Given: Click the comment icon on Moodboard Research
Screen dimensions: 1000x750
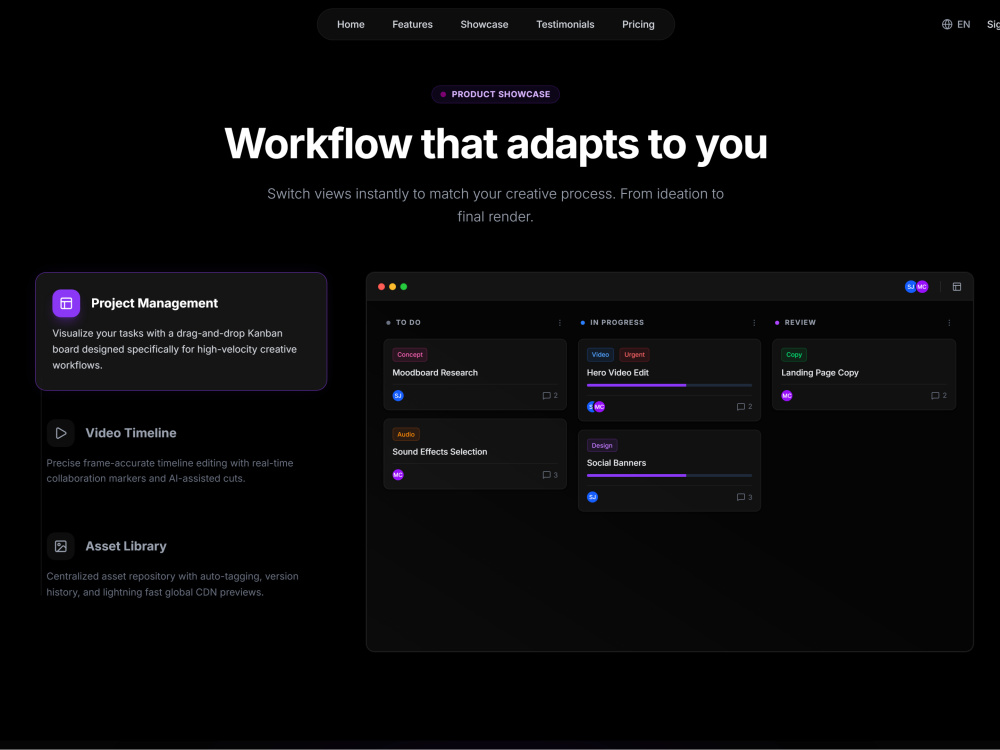Looking at the screenshot, I should [546, 395].
